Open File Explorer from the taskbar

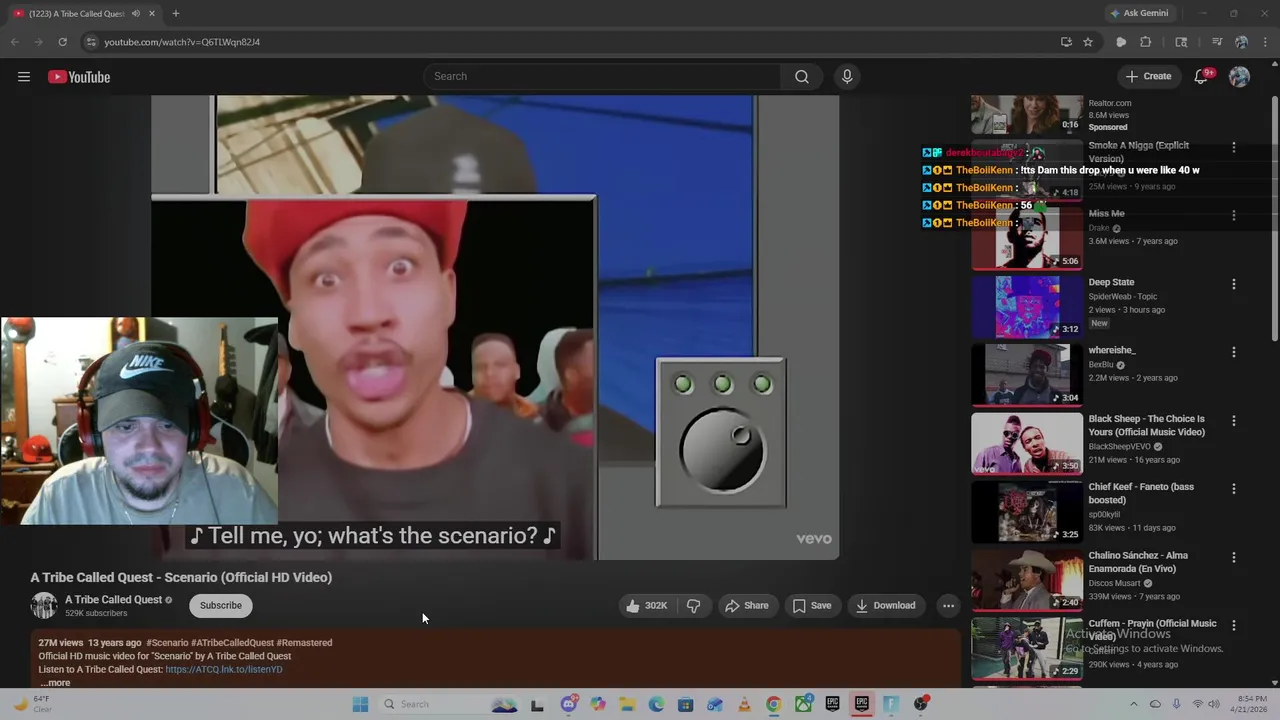[x=627, y=704]
